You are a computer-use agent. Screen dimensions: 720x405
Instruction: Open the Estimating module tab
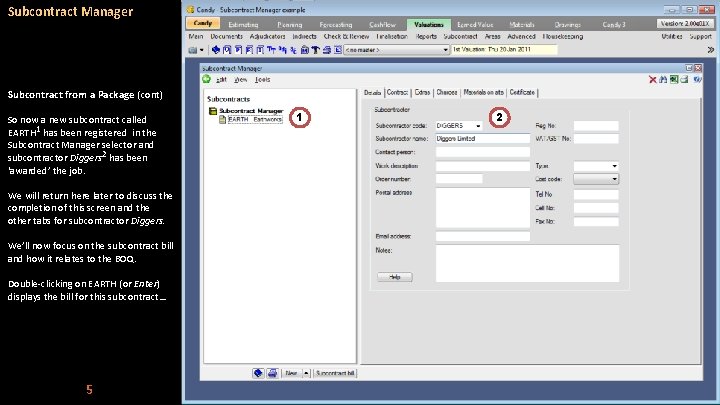coord(243,24)
